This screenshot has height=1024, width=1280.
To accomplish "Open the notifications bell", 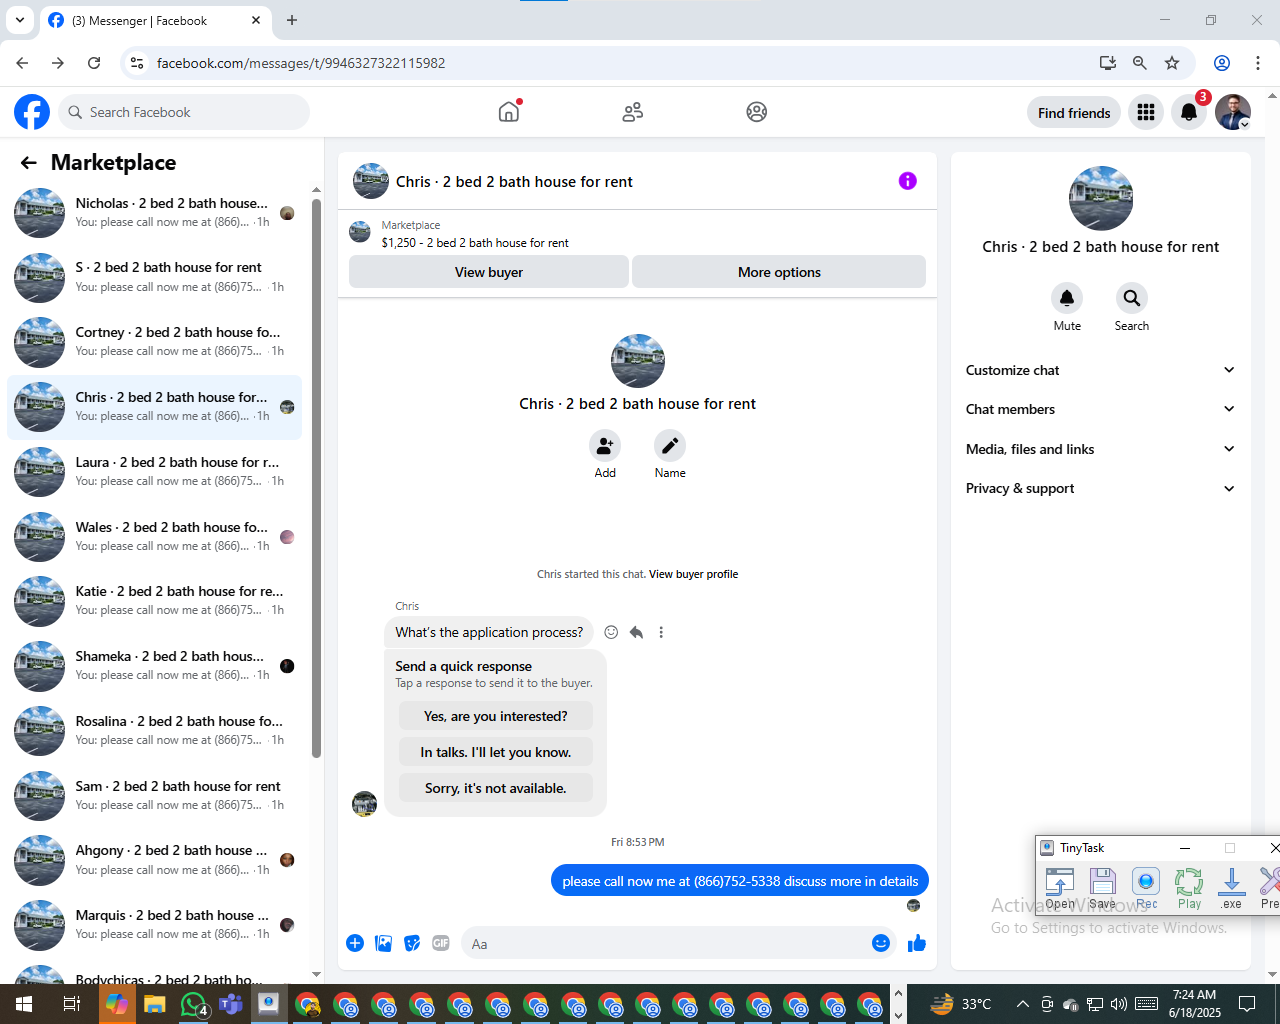I will (x=1189, y=112).
